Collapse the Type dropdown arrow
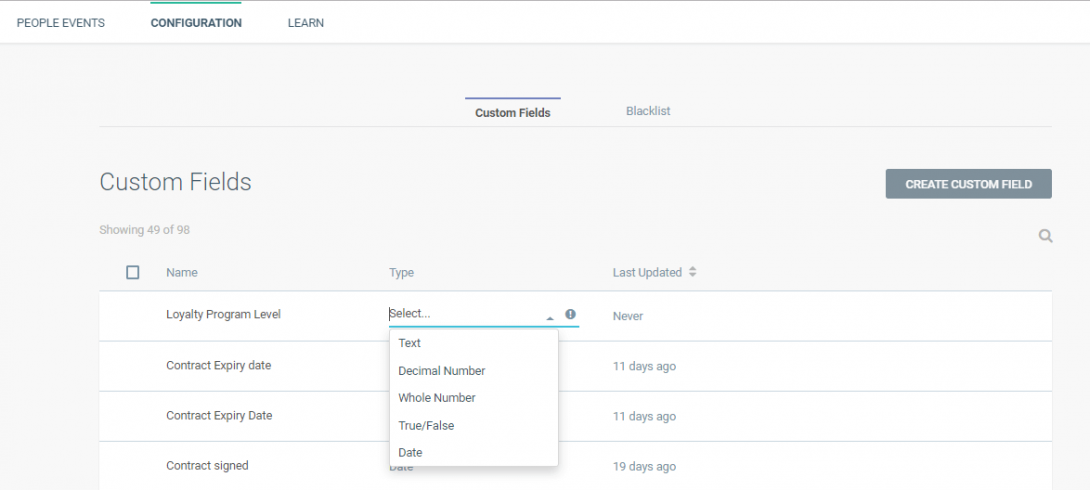Screen dimensions: 1090x490 (x=550, y=318)
